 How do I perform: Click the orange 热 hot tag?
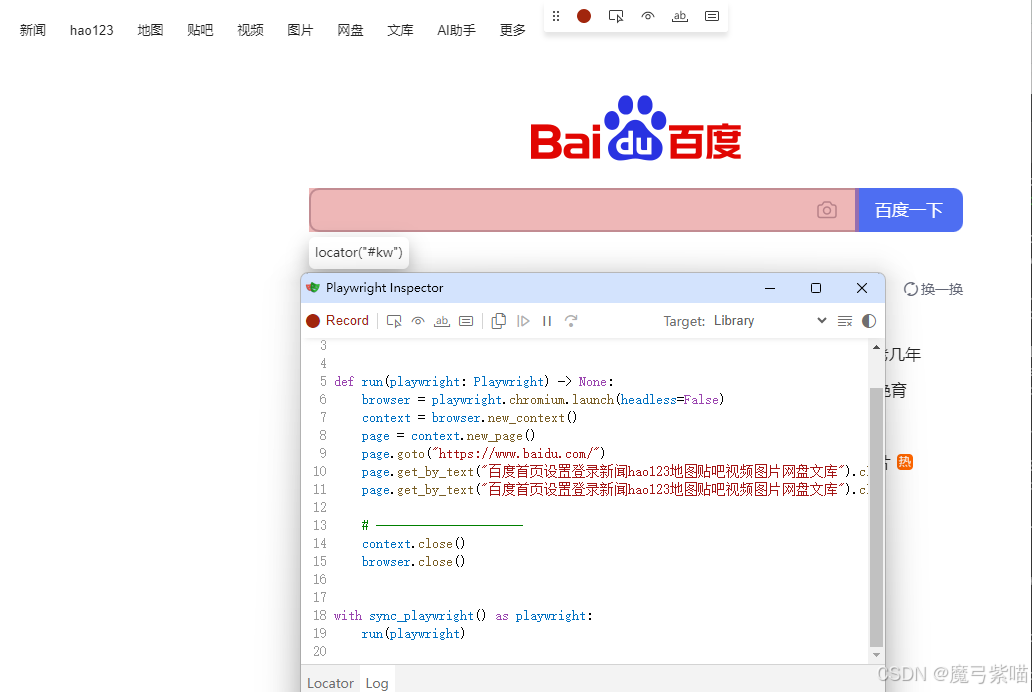(905, 462)
